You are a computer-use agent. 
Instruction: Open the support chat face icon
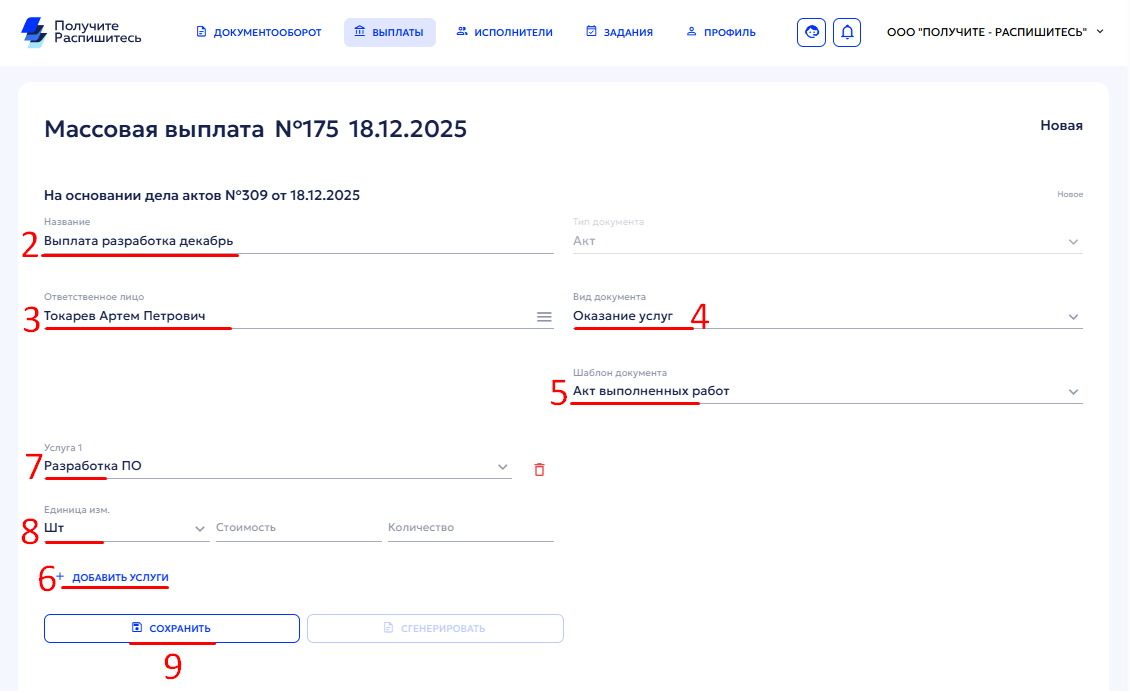pos(811,32)
